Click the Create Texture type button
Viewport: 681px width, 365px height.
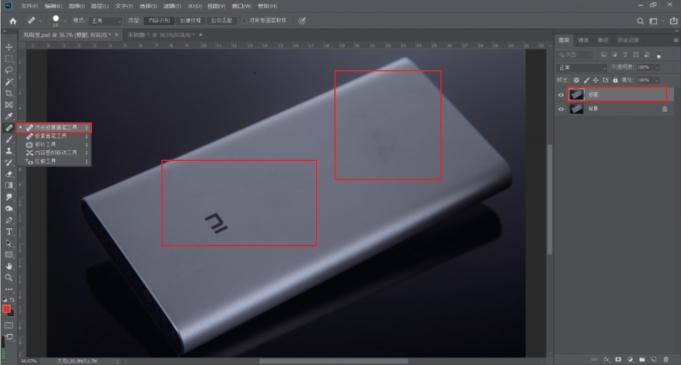(x=190, y=21)
